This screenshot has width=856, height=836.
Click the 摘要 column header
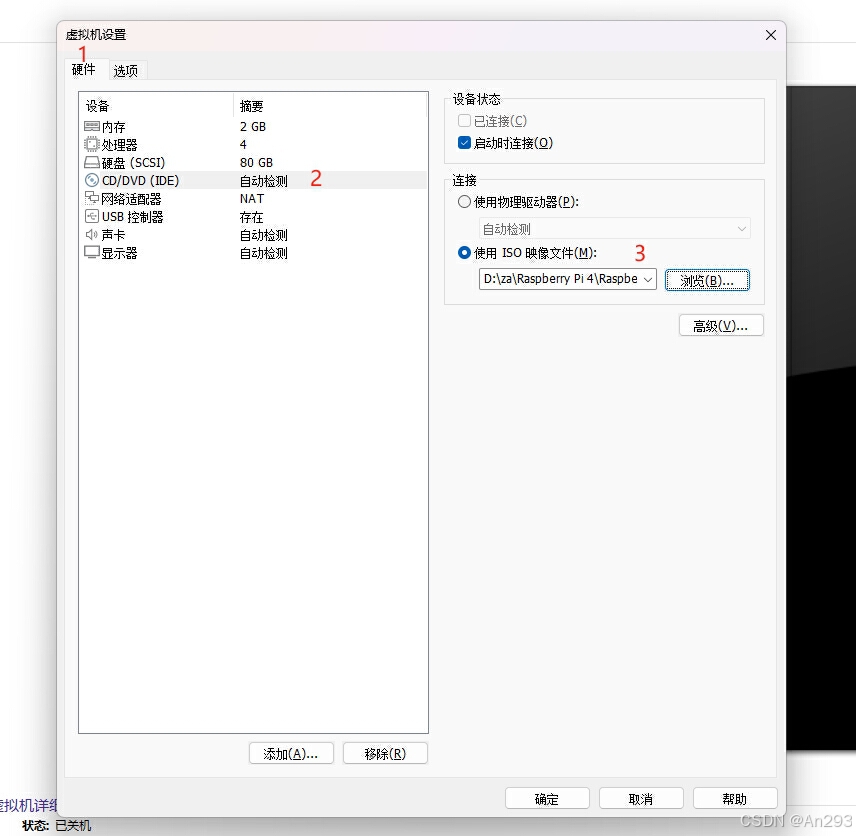pos(252,106)
